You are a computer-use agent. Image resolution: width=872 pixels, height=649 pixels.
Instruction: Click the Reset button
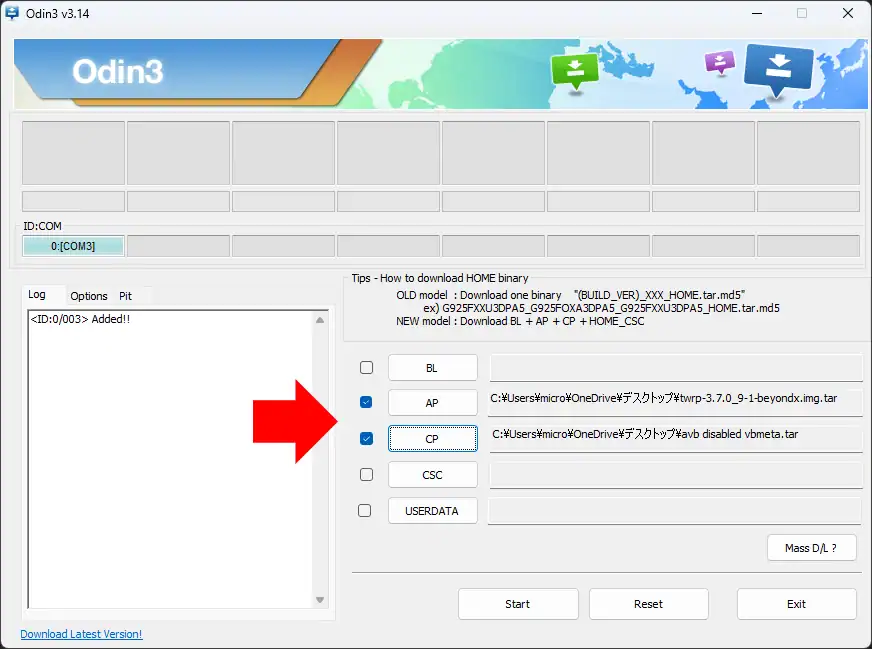pyautogui.click(x=648, y=604)
